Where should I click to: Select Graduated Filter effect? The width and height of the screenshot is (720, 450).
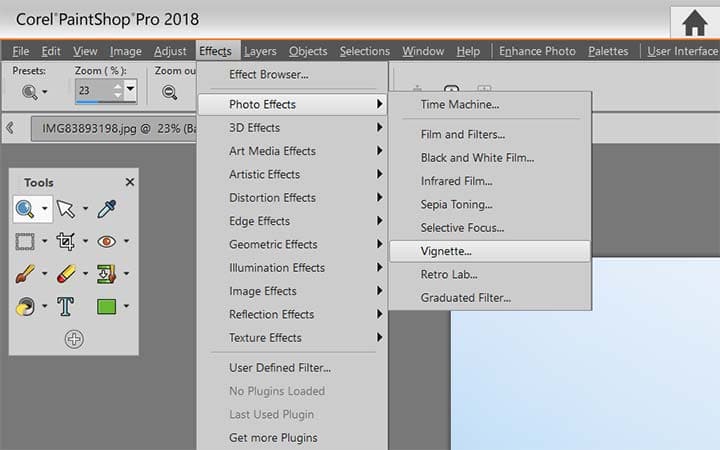(x=490, y=298)
